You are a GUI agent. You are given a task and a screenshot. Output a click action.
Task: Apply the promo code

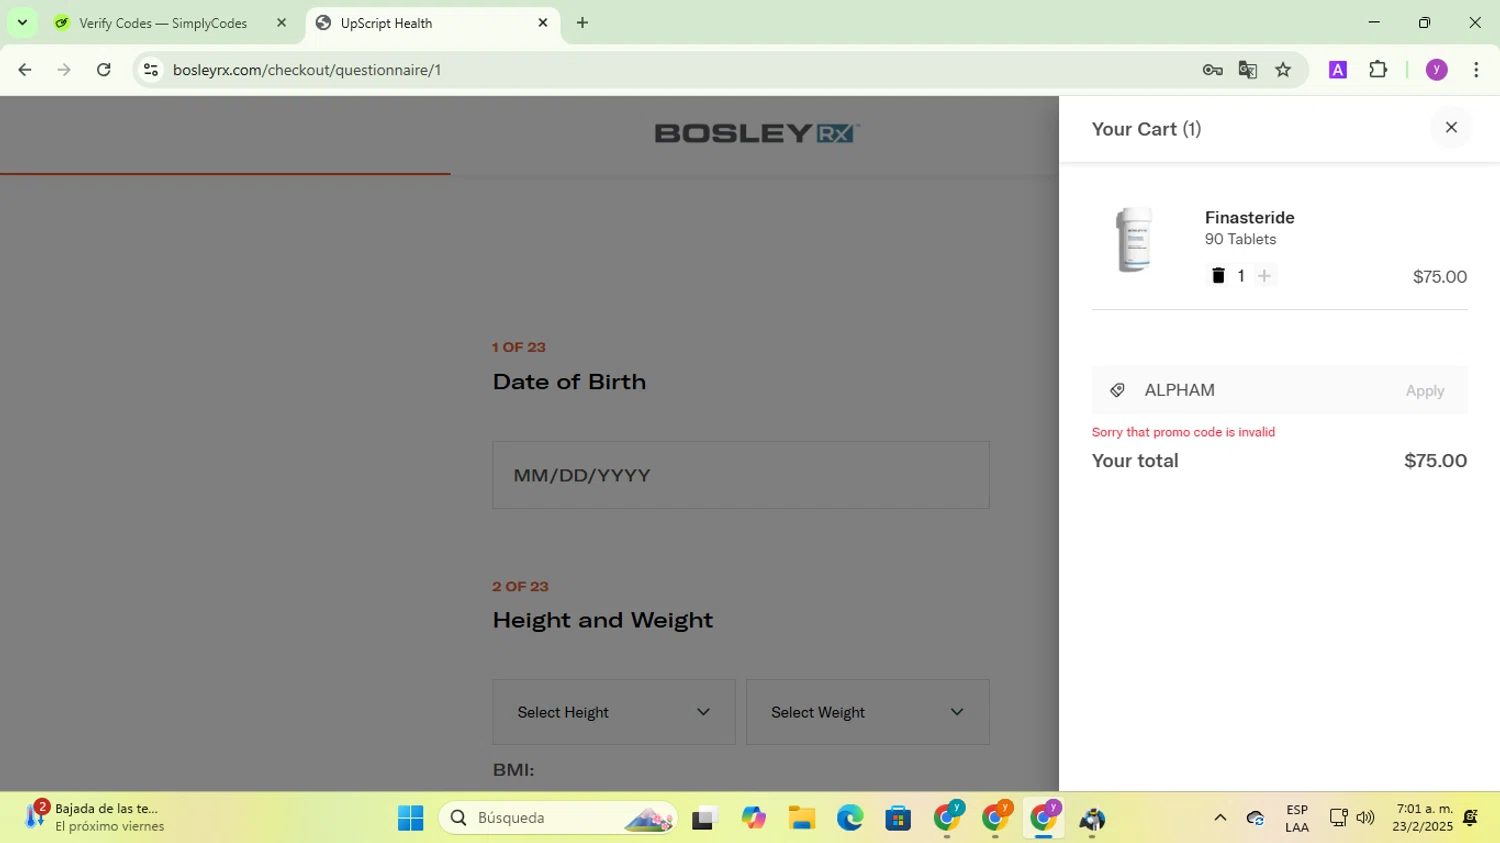[1424, 391]
